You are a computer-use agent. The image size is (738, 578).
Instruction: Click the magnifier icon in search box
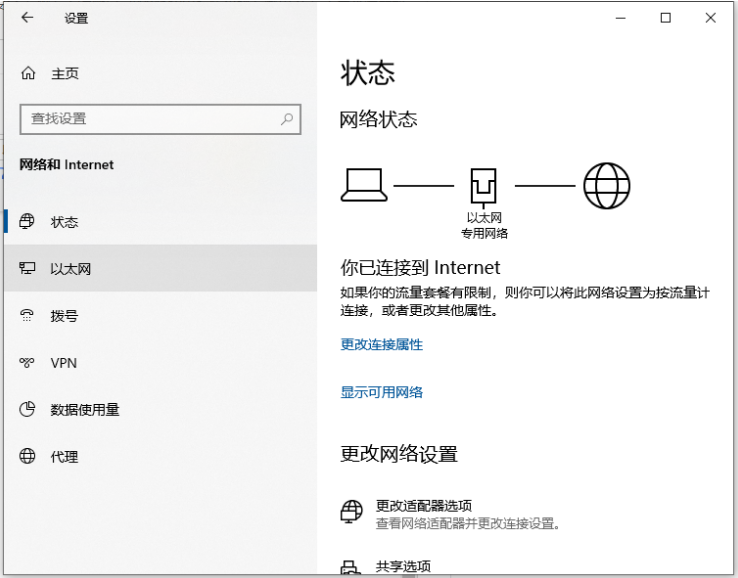point(287,119)
